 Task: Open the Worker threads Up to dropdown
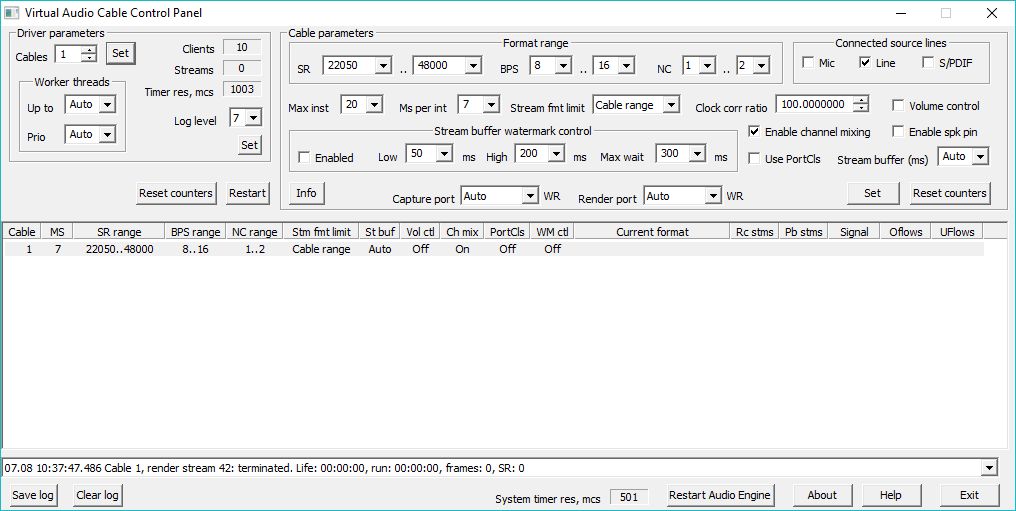pos(108,104)
